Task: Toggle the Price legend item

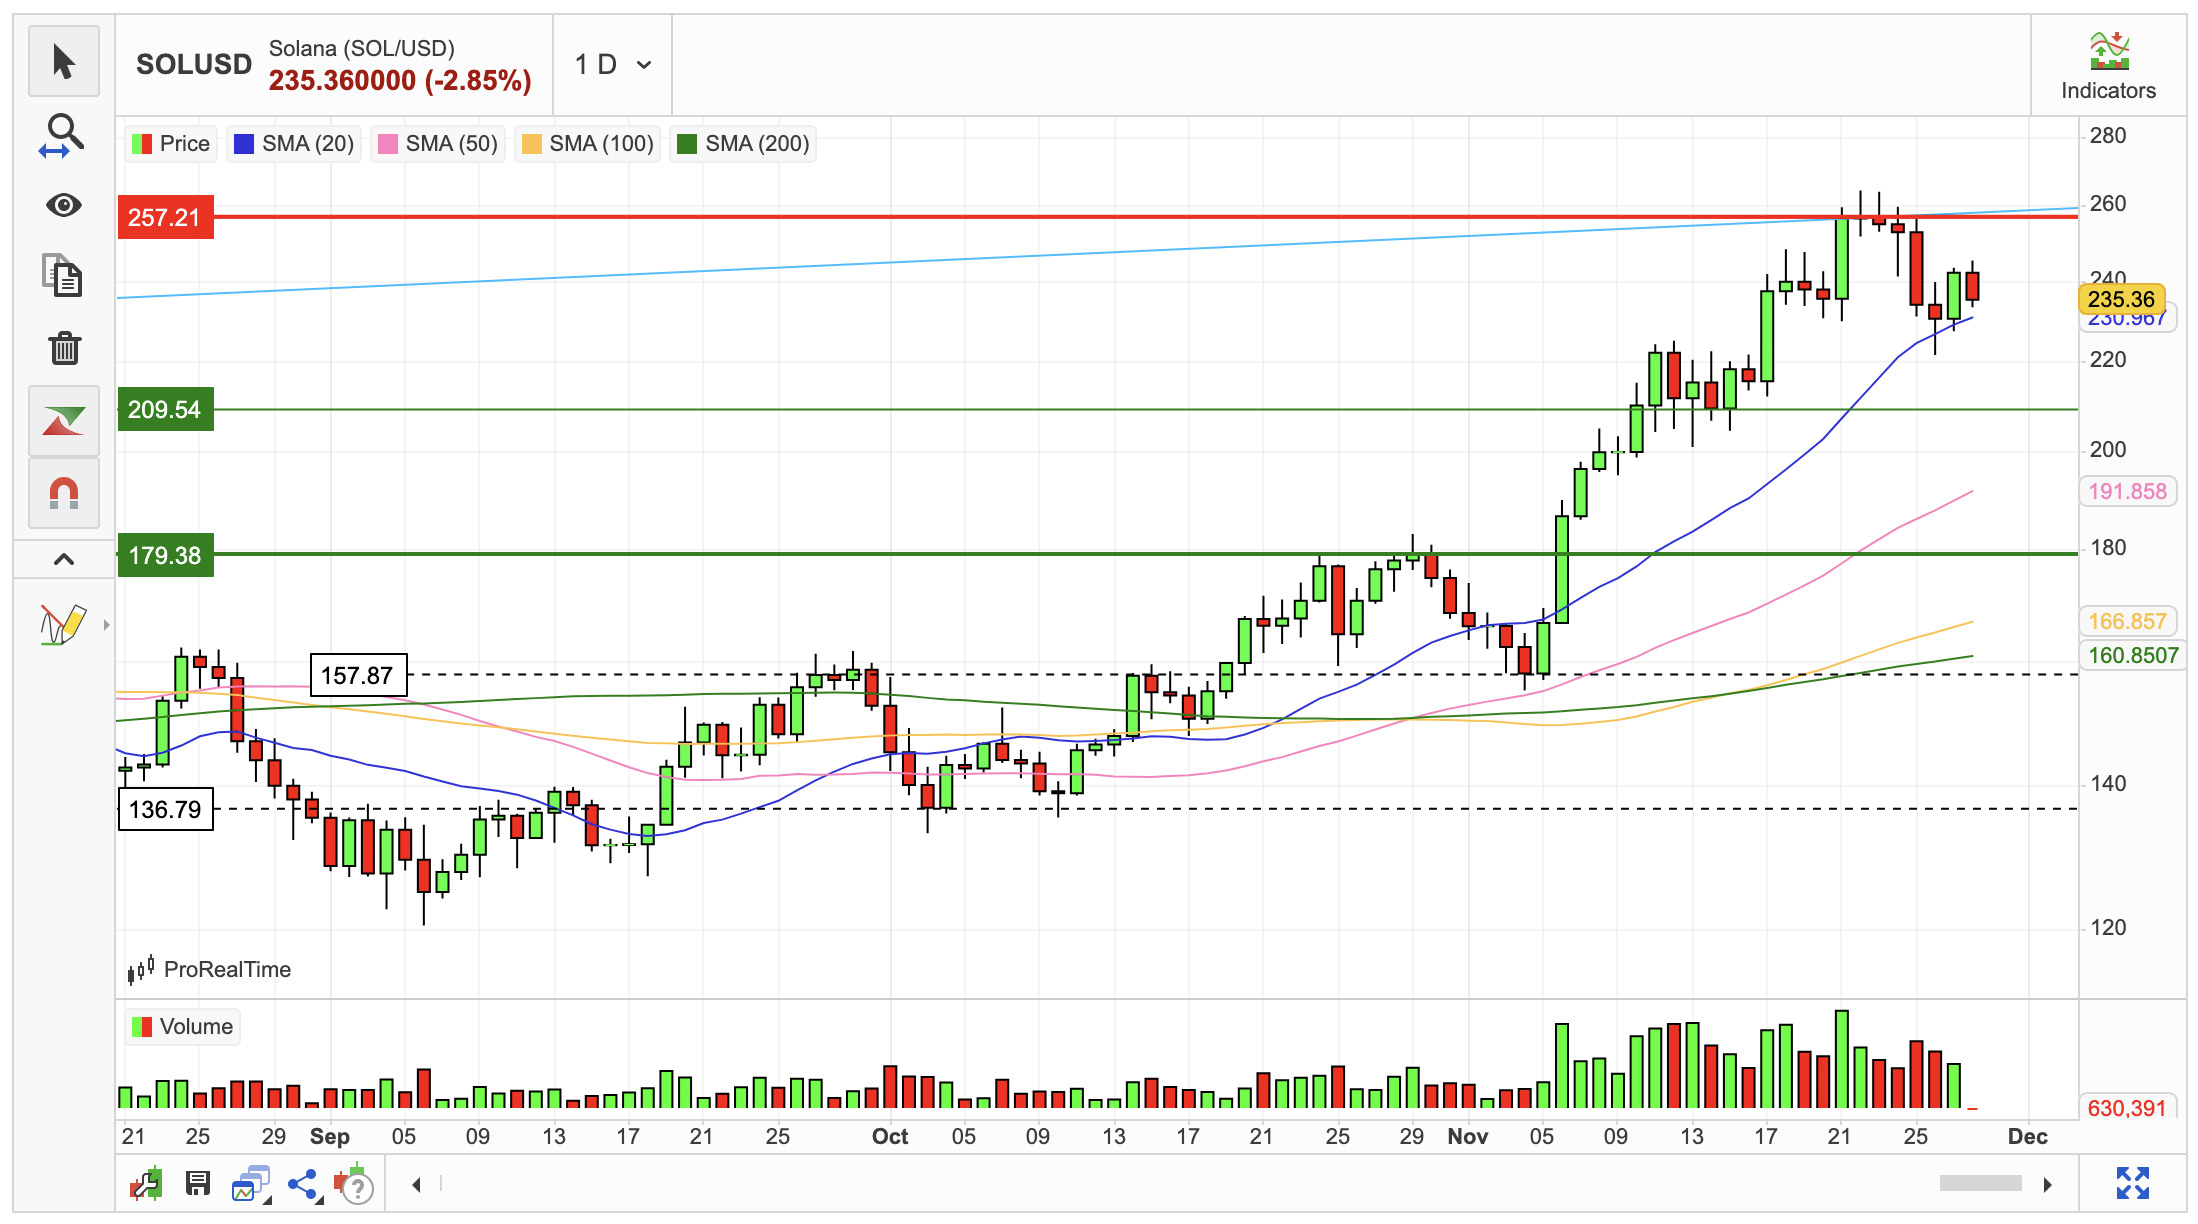Action: click(x=171, y=144)
